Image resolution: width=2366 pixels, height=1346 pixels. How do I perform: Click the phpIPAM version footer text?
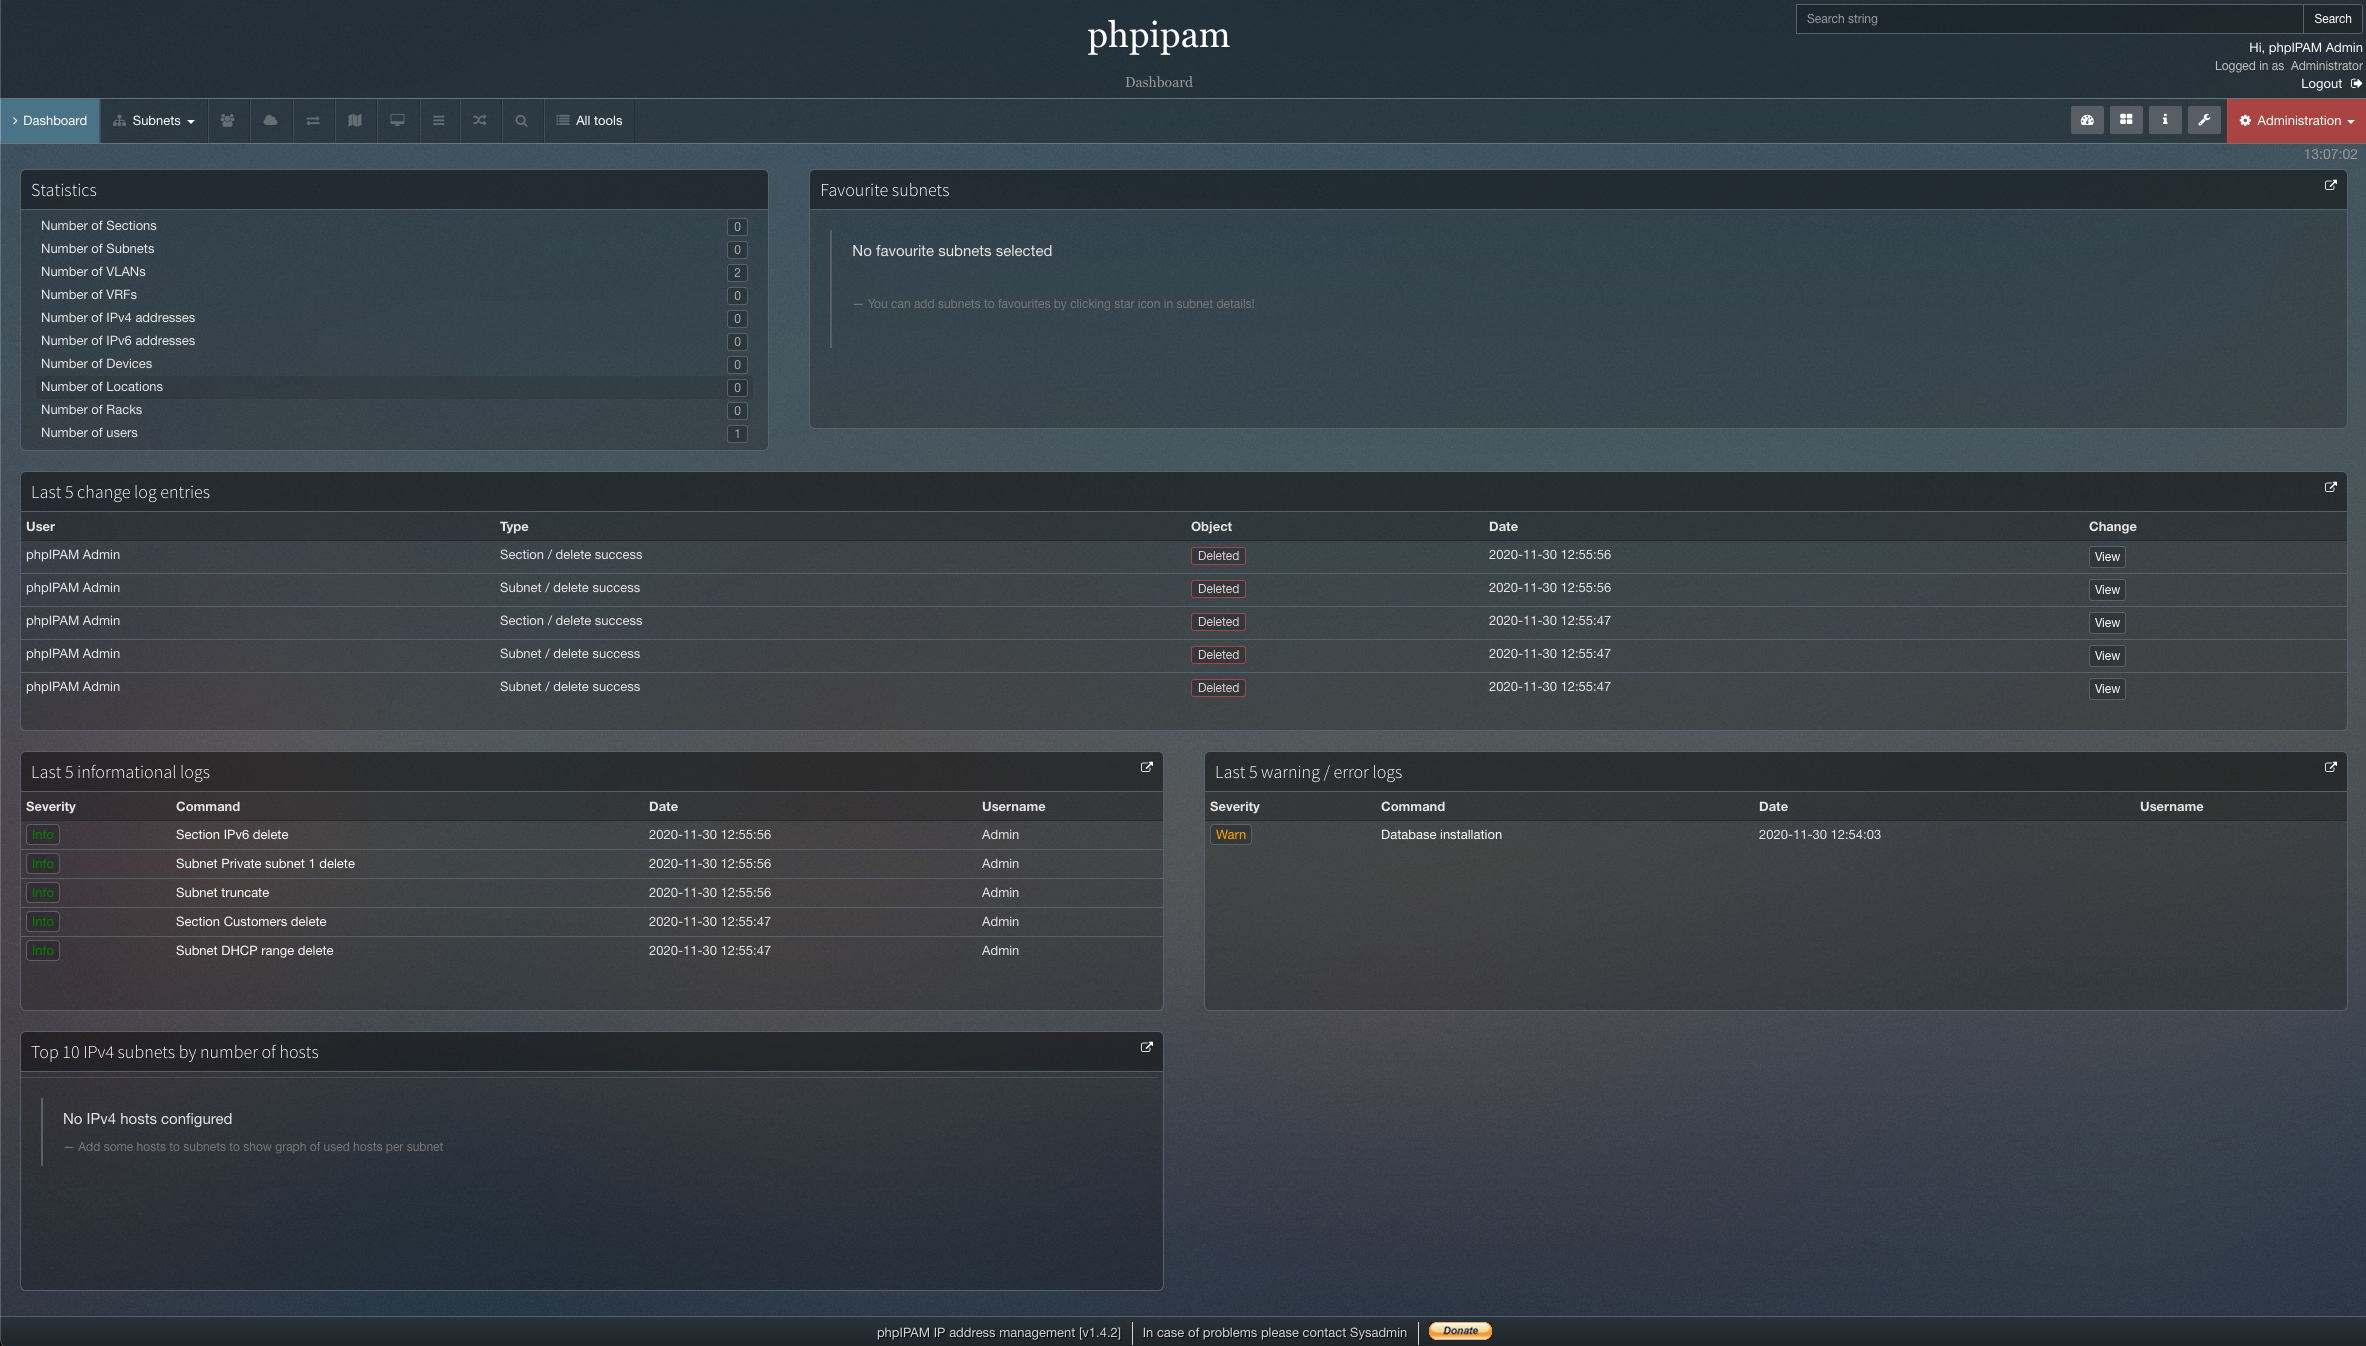(998, 1332)
